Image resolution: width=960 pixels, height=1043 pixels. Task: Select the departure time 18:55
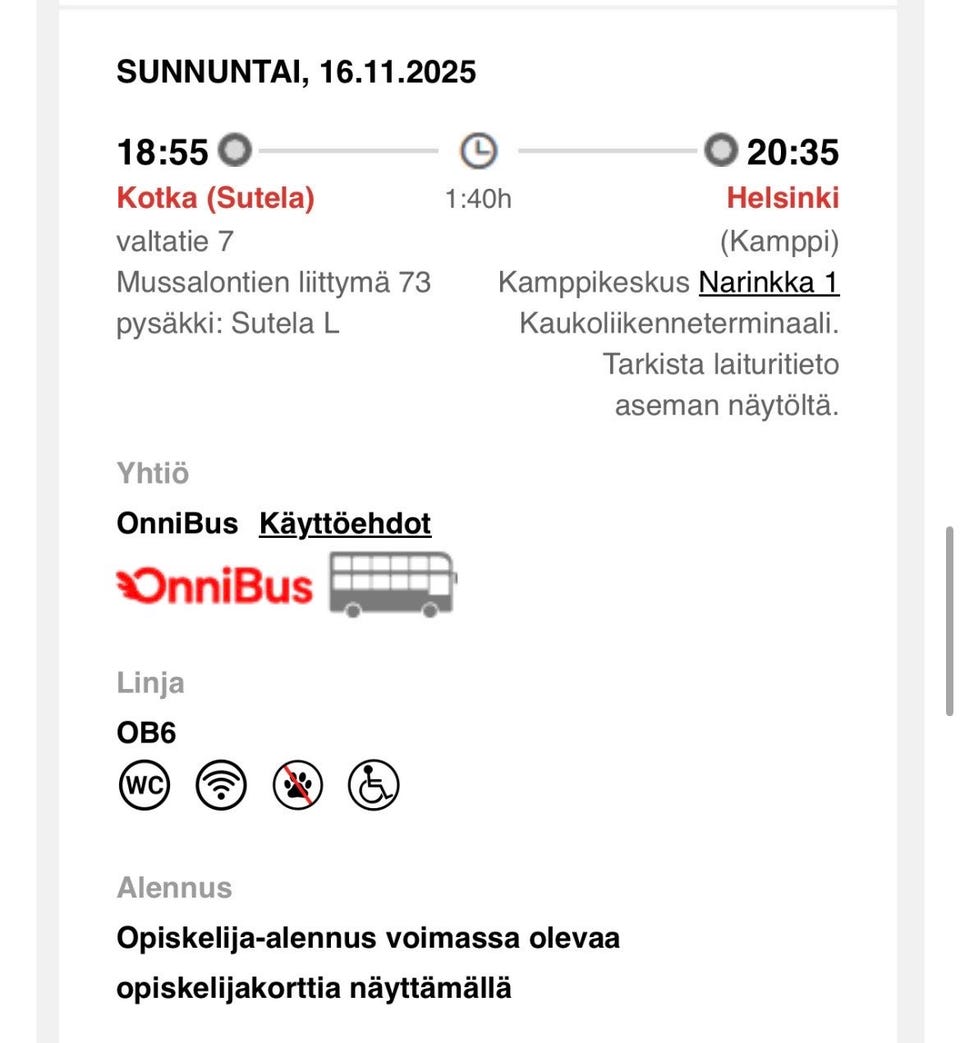point(161,151)
